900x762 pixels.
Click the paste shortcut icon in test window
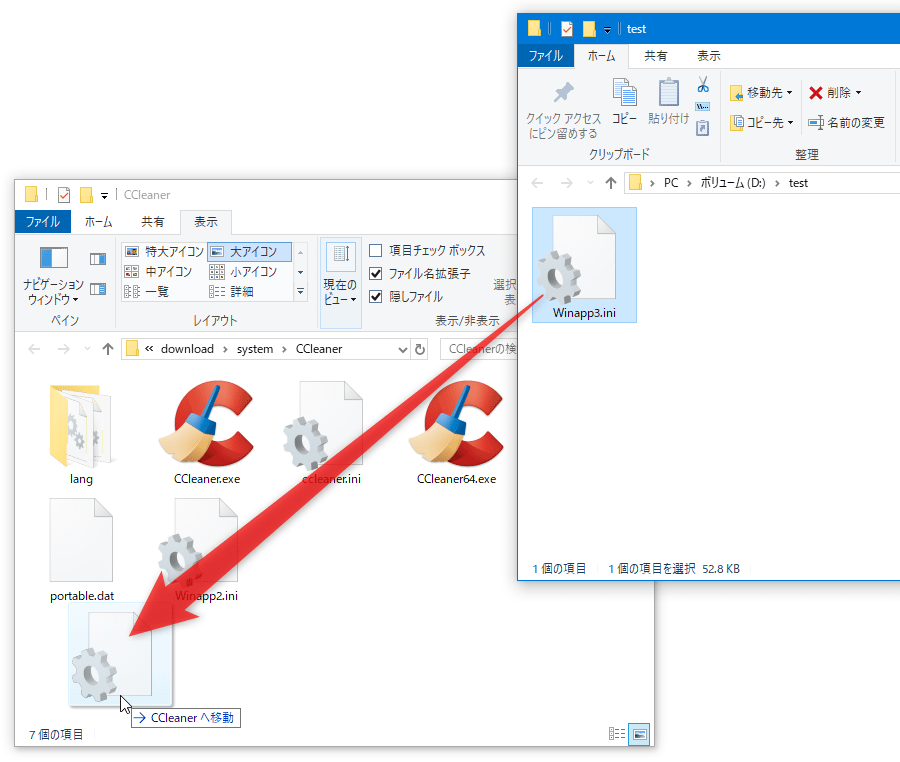click(x=703, y=127)
